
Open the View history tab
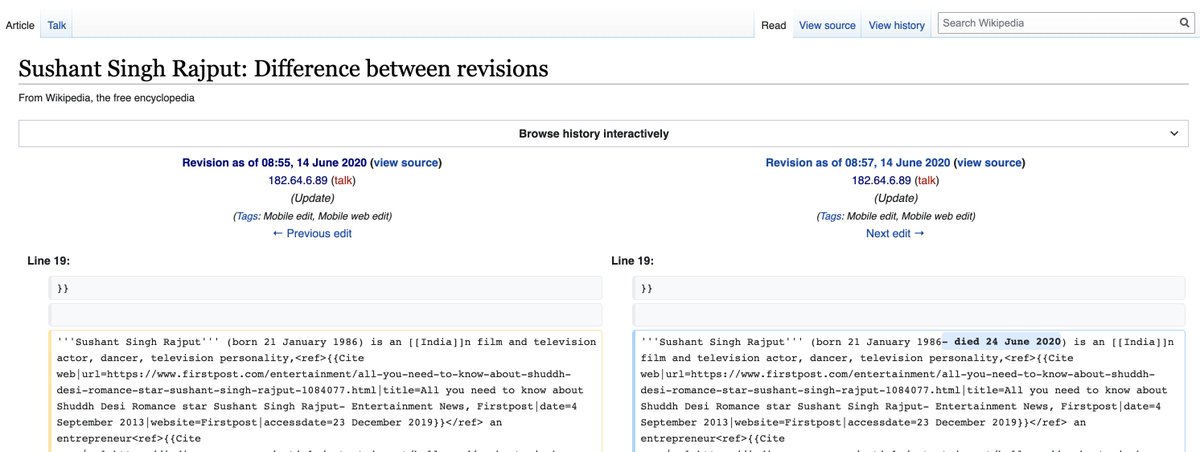coord(897,25)
